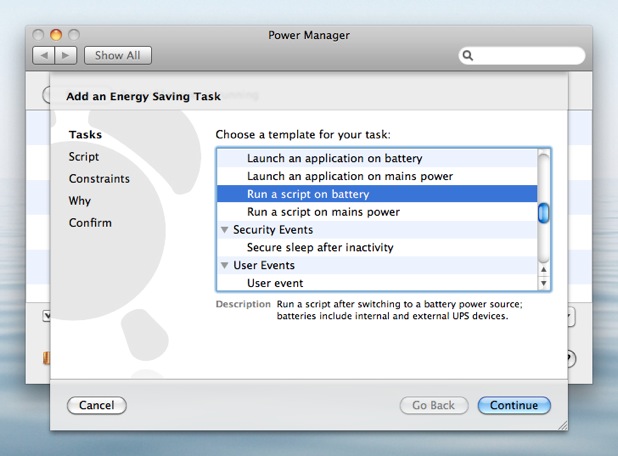
Task: Click the Tasks step in sidebar
Action: 85,135
